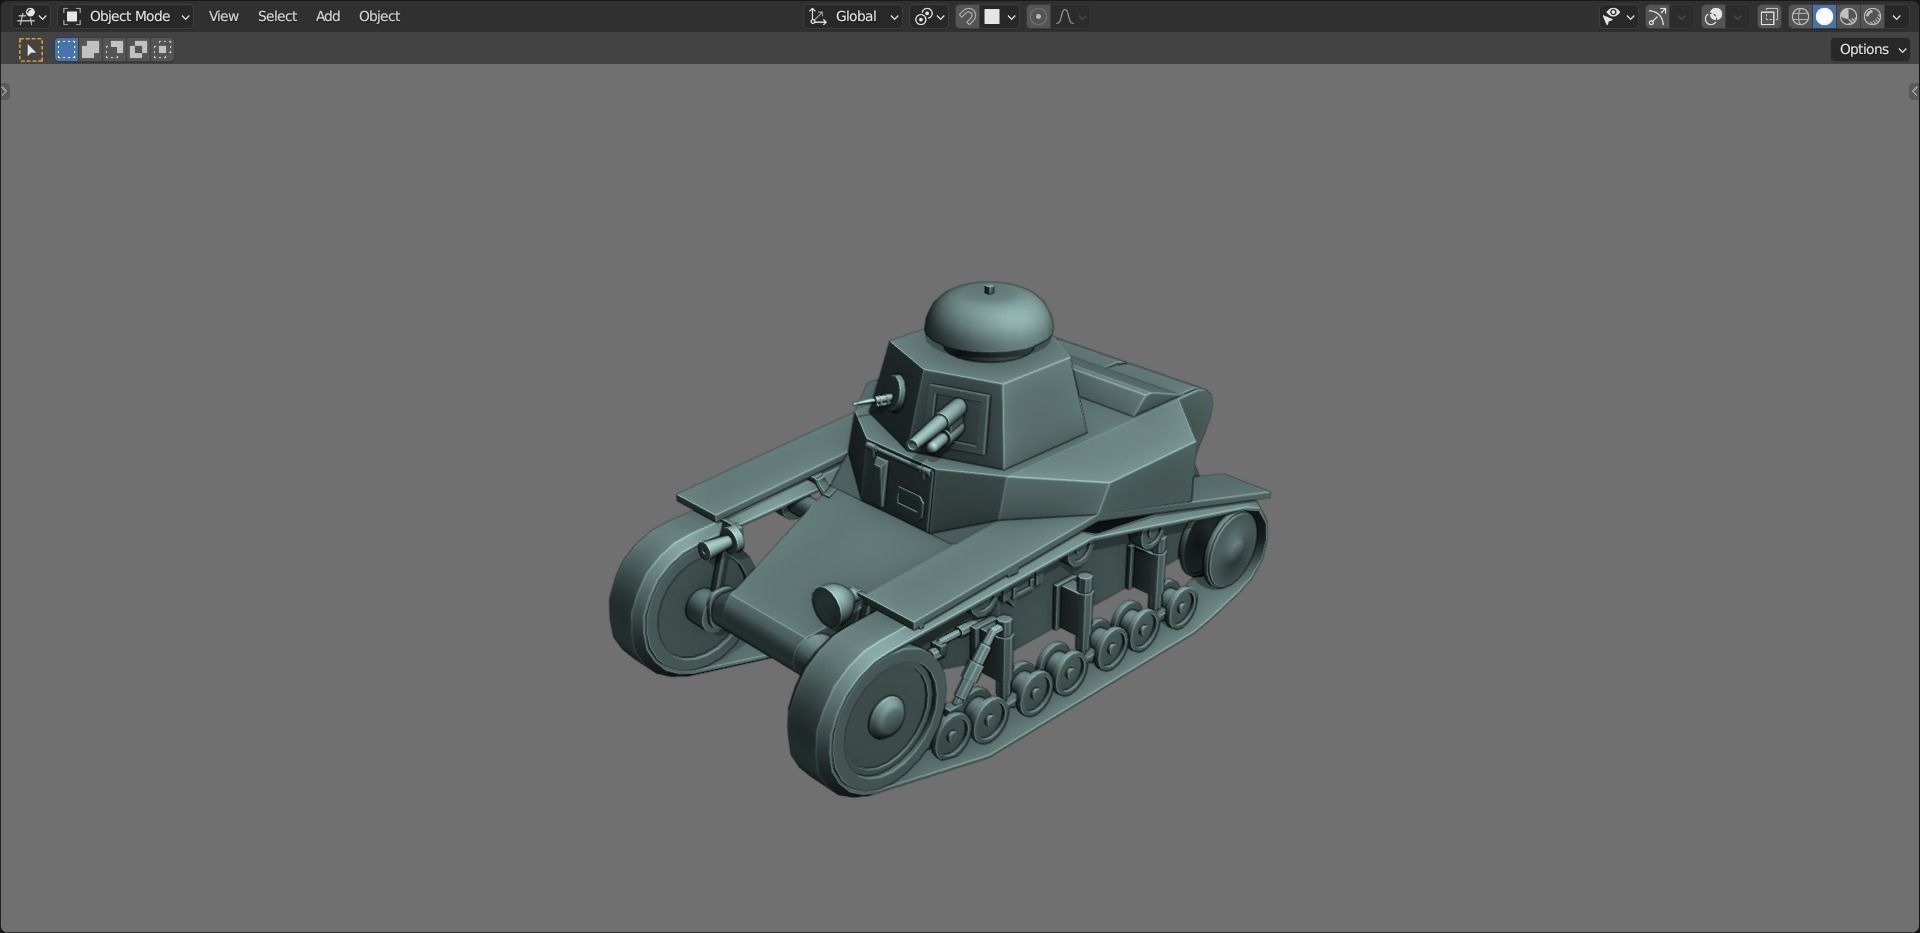The width and height of the screenshot is (1920, 933).
Task: Open the Object Mode dropdown
Action: pyautogui.click(x=126, y=16)
